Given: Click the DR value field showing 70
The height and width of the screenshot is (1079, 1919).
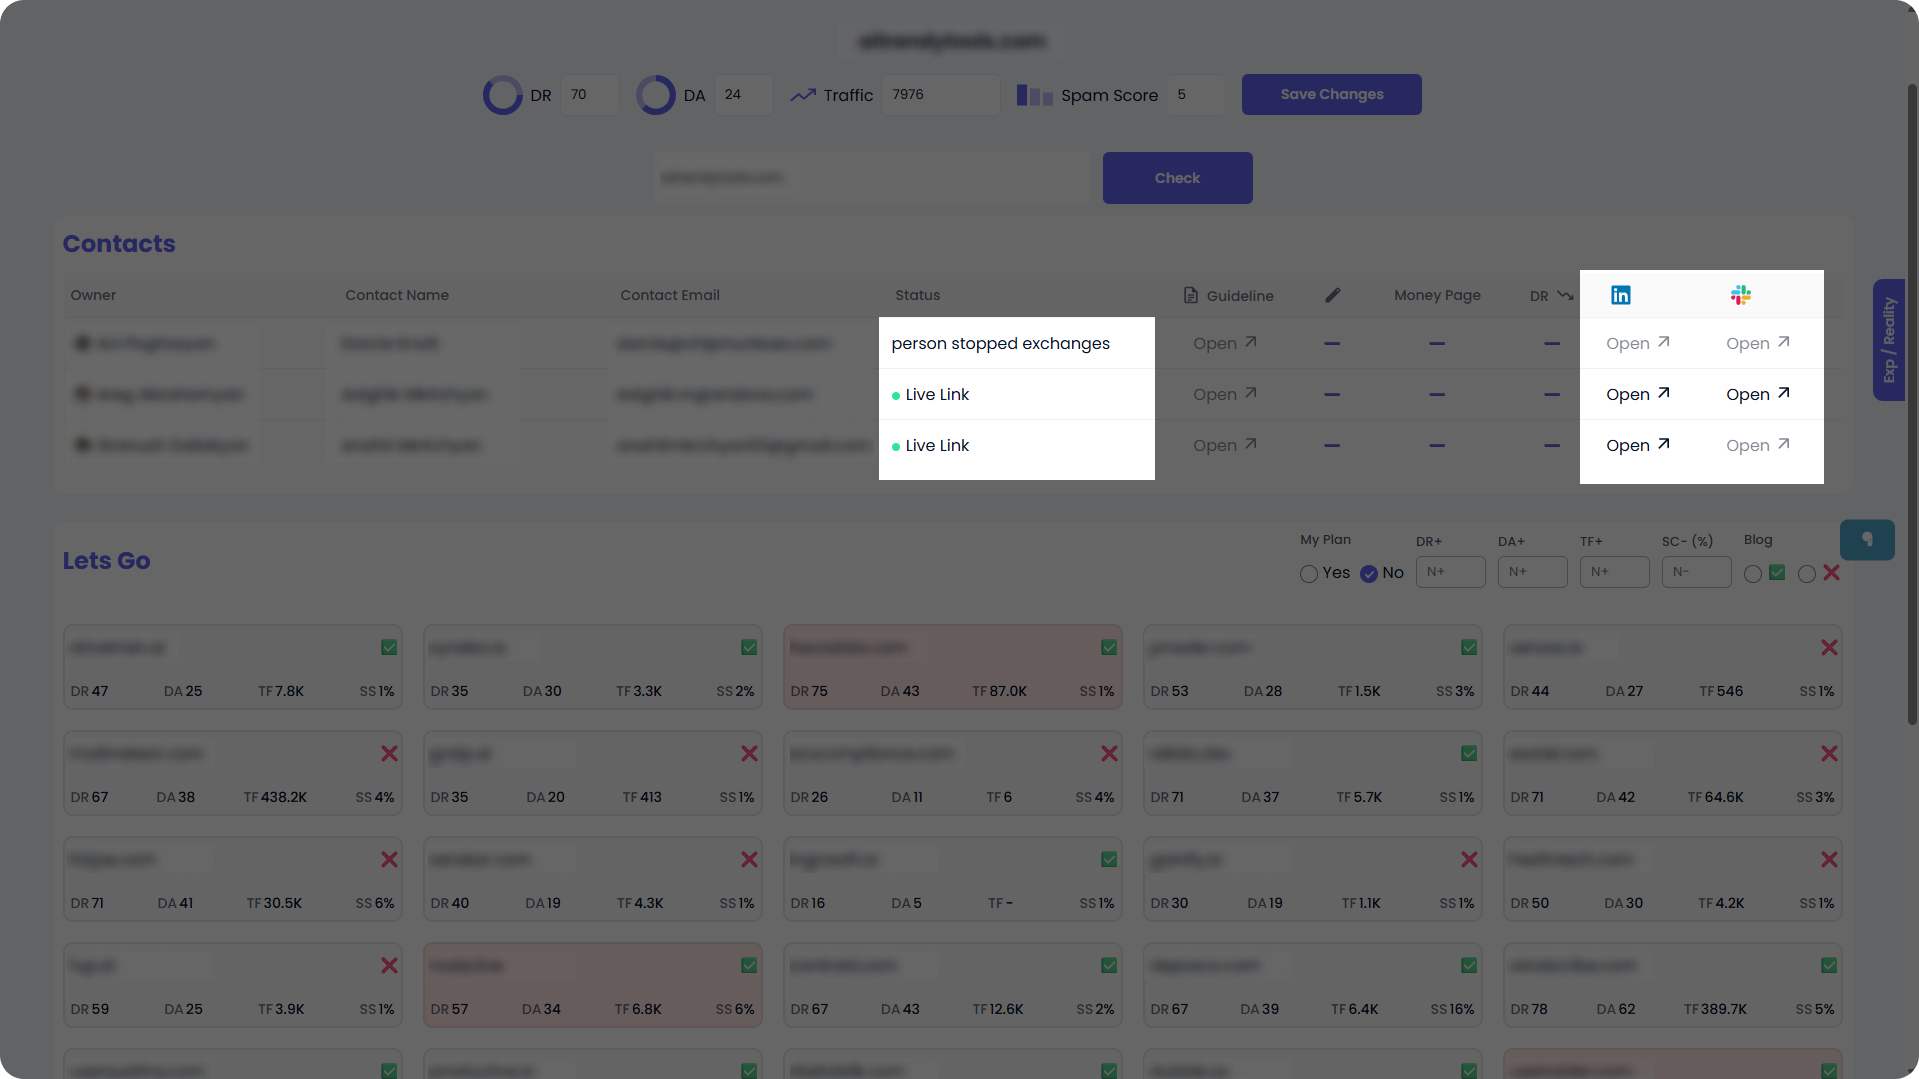Looking at the screenshot, I should [x=589, y=95].
